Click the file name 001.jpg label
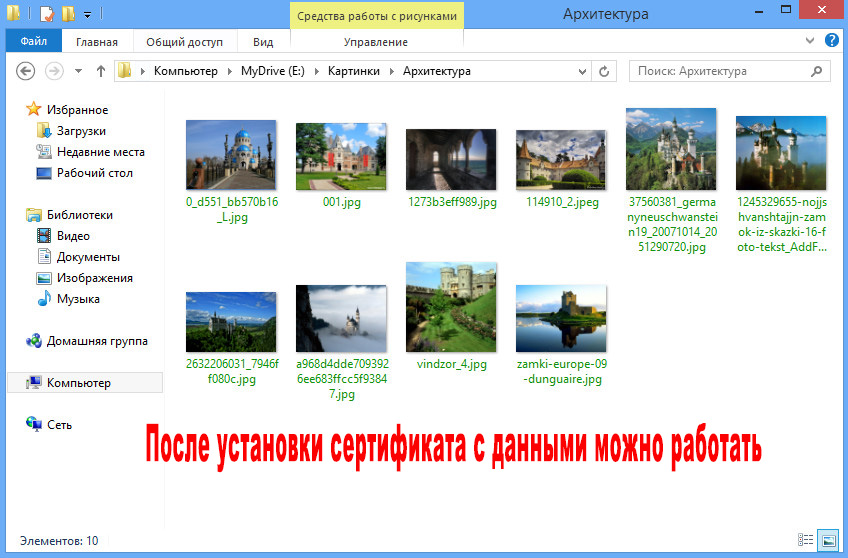848x558 pixels. pyautogui.click(x=341, y=202)
